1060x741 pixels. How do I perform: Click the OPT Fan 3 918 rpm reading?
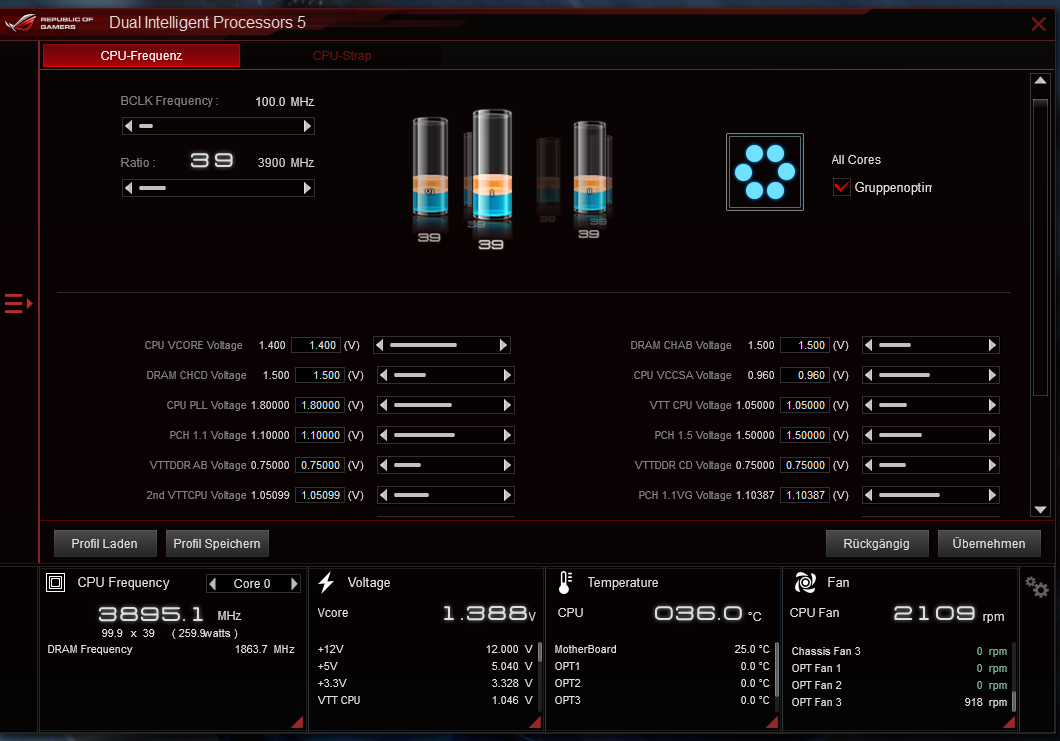coord(986,702)
